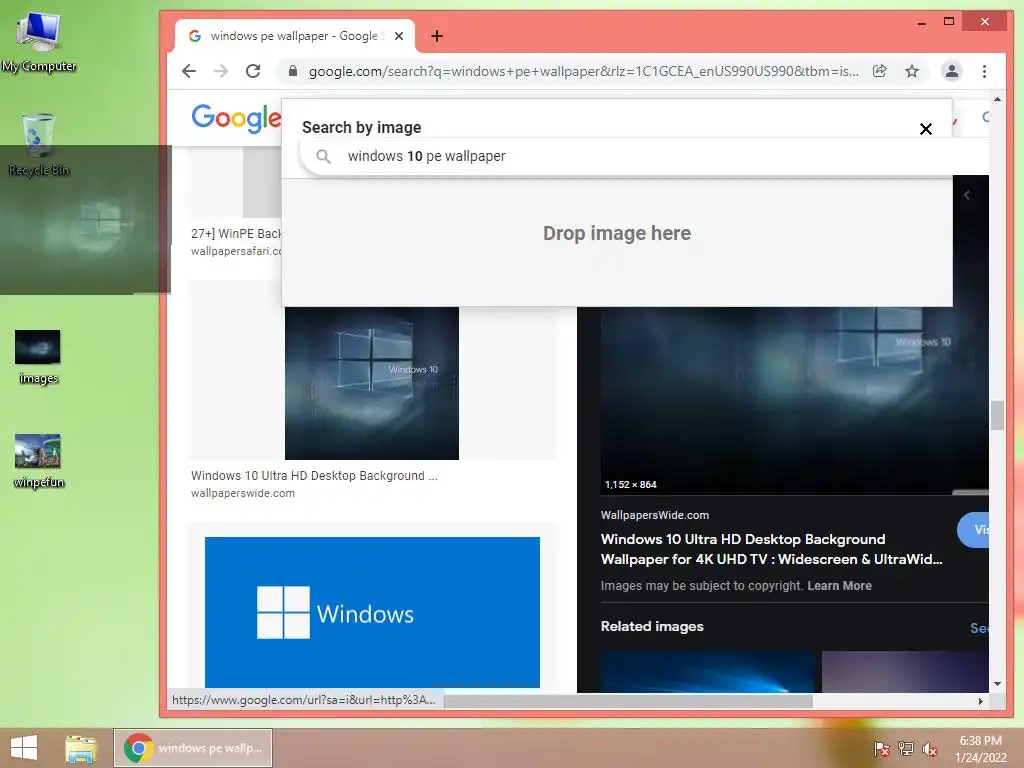Click the Google logo
1024x768 pixels.
(x=236, y=118)
